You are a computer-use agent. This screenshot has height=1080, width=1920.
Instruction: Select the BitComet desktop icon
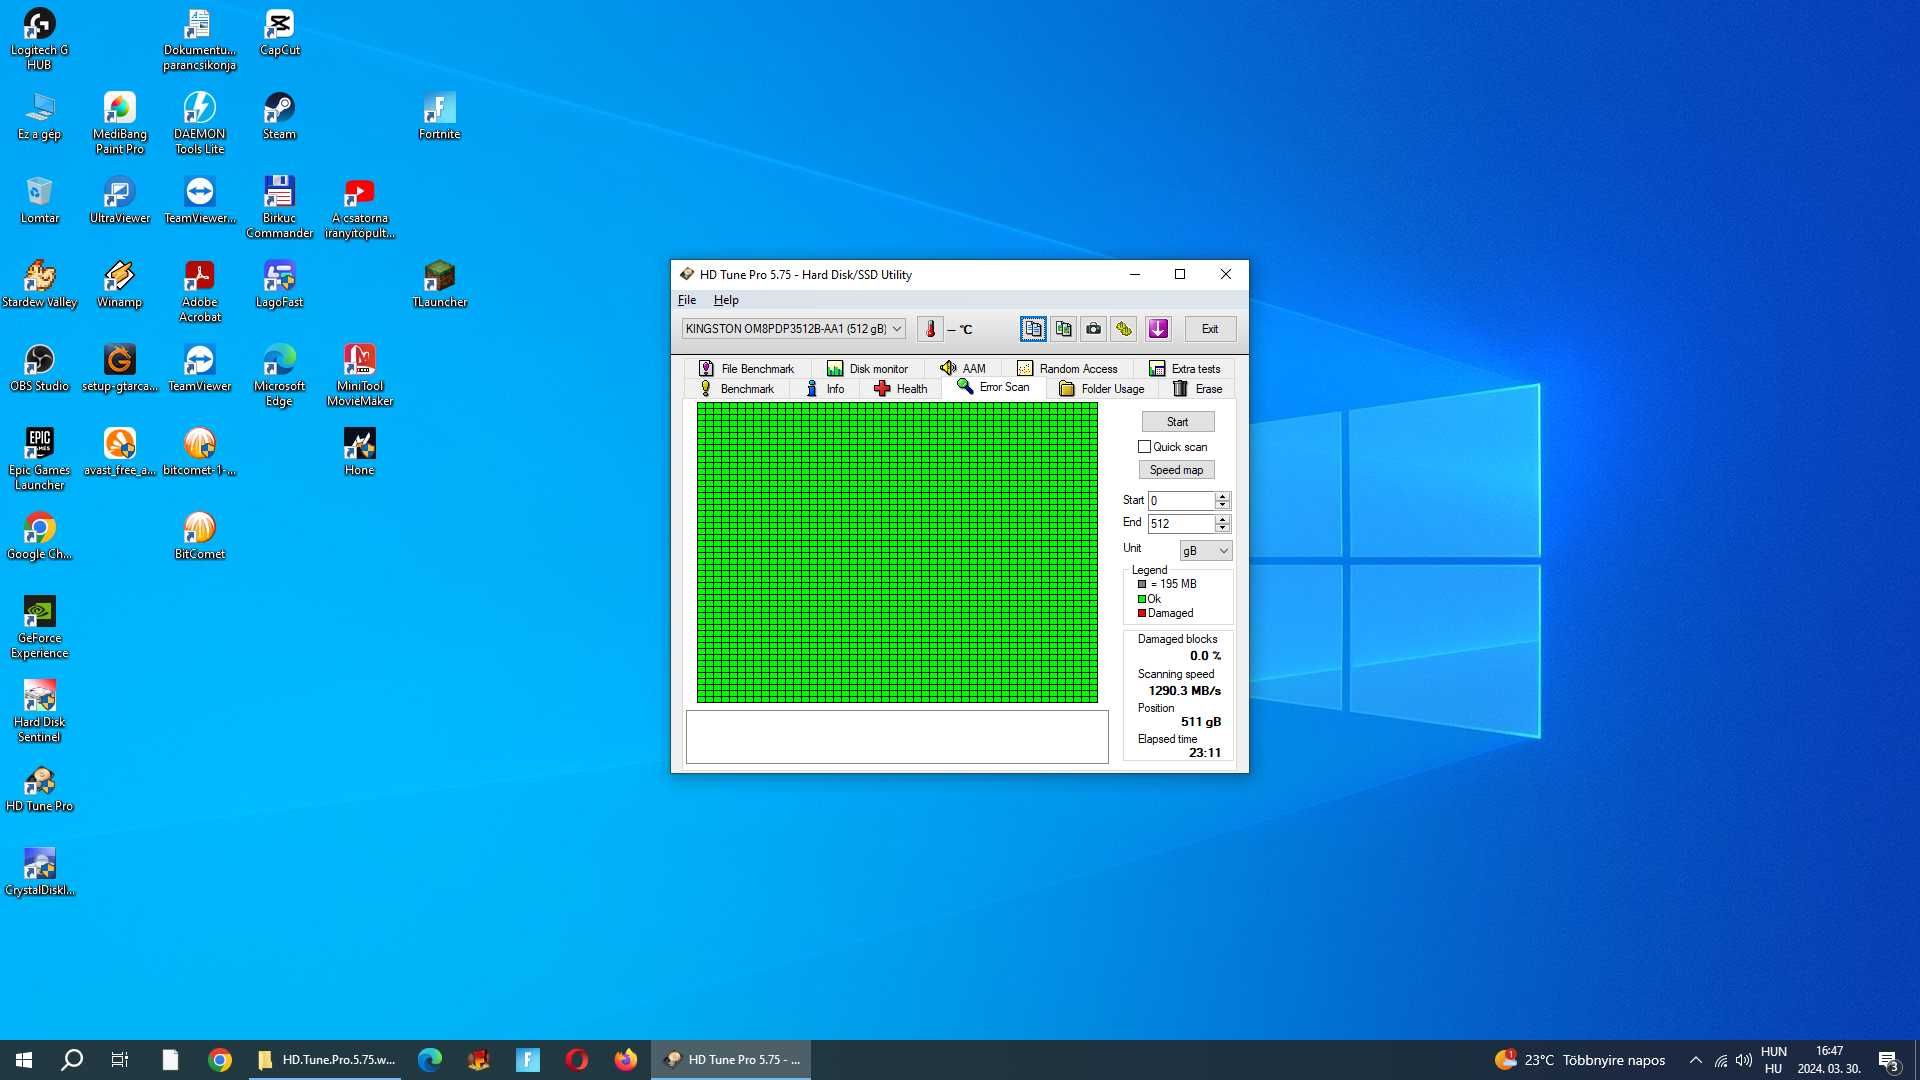[x=199, y=536]
